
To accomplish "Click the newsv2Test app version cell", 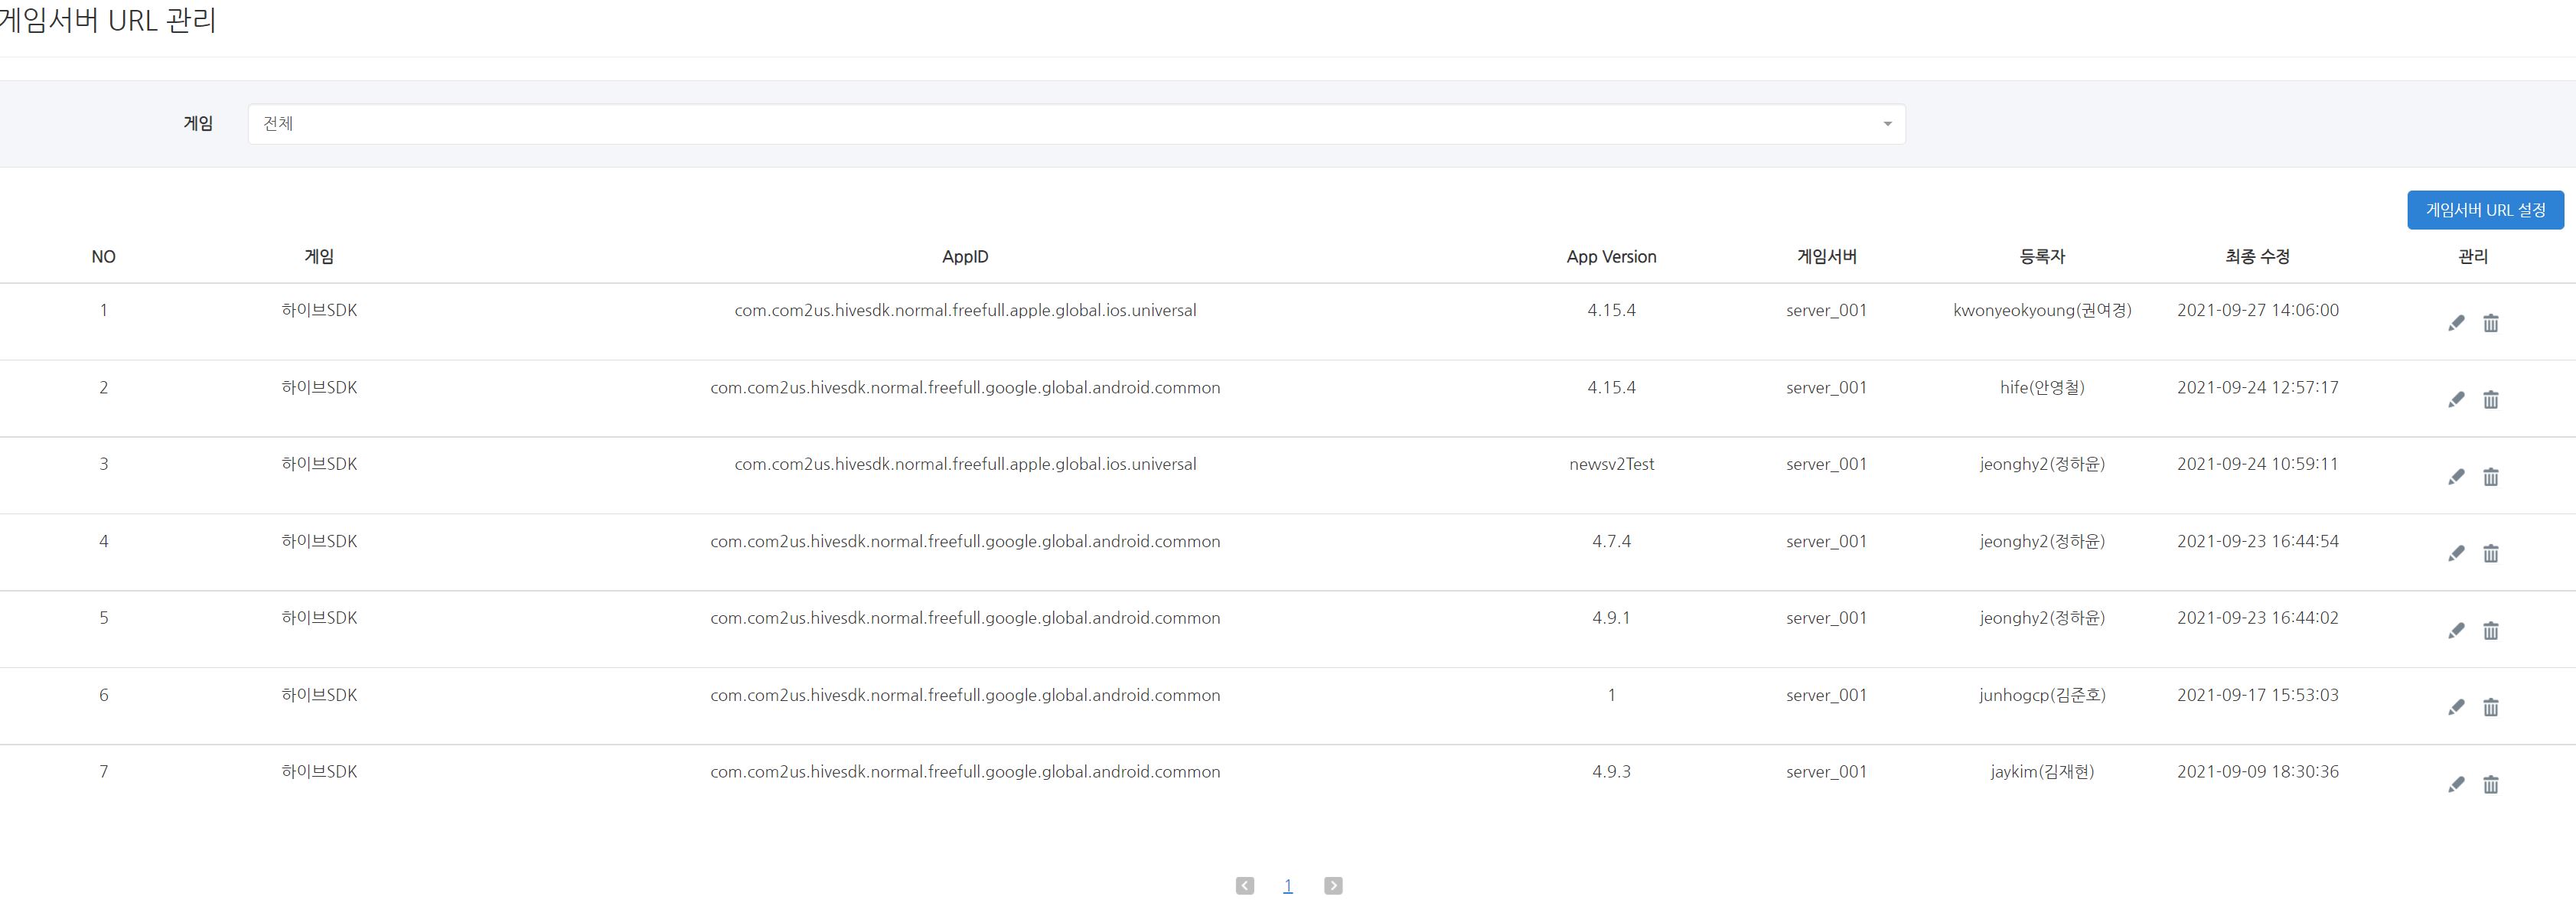I will [1611, 464].
